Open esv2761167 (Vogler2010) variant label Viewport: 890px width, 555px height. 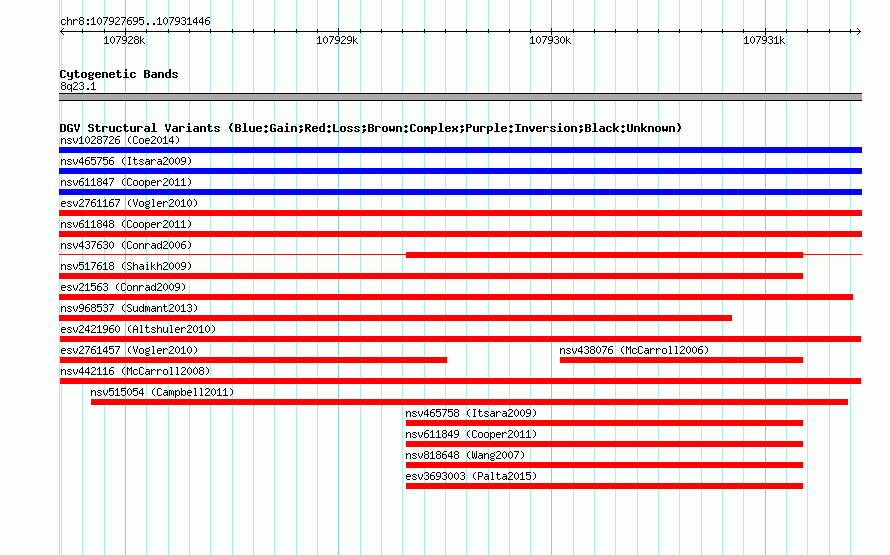(129, 203)
